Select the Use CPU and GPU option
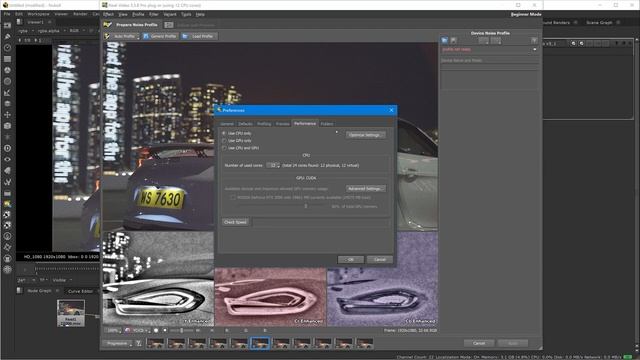This screenshot has height=360, width=640. (x=224, y=148)
